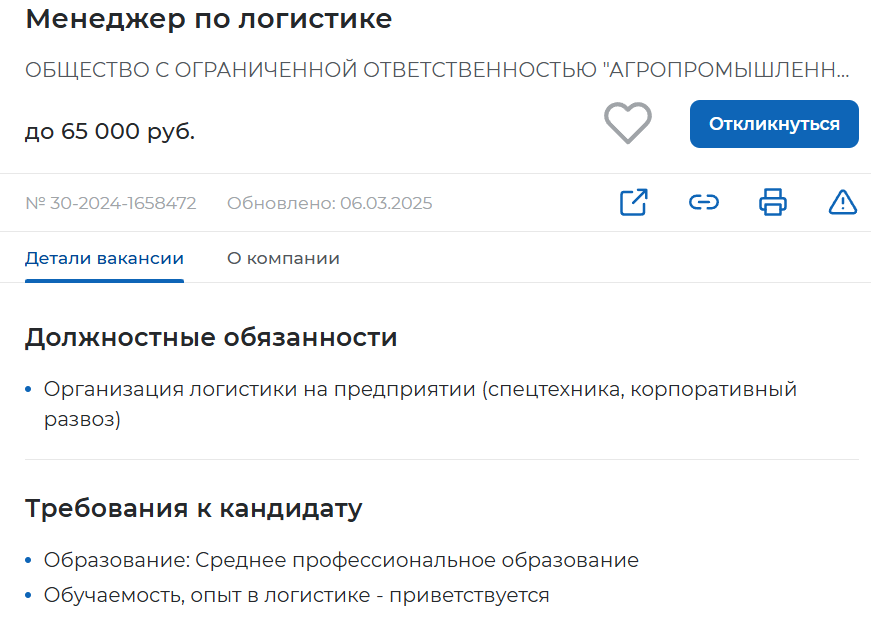Copy vacancy link using chain icon
871x624 pixels.
pos(704,202)
